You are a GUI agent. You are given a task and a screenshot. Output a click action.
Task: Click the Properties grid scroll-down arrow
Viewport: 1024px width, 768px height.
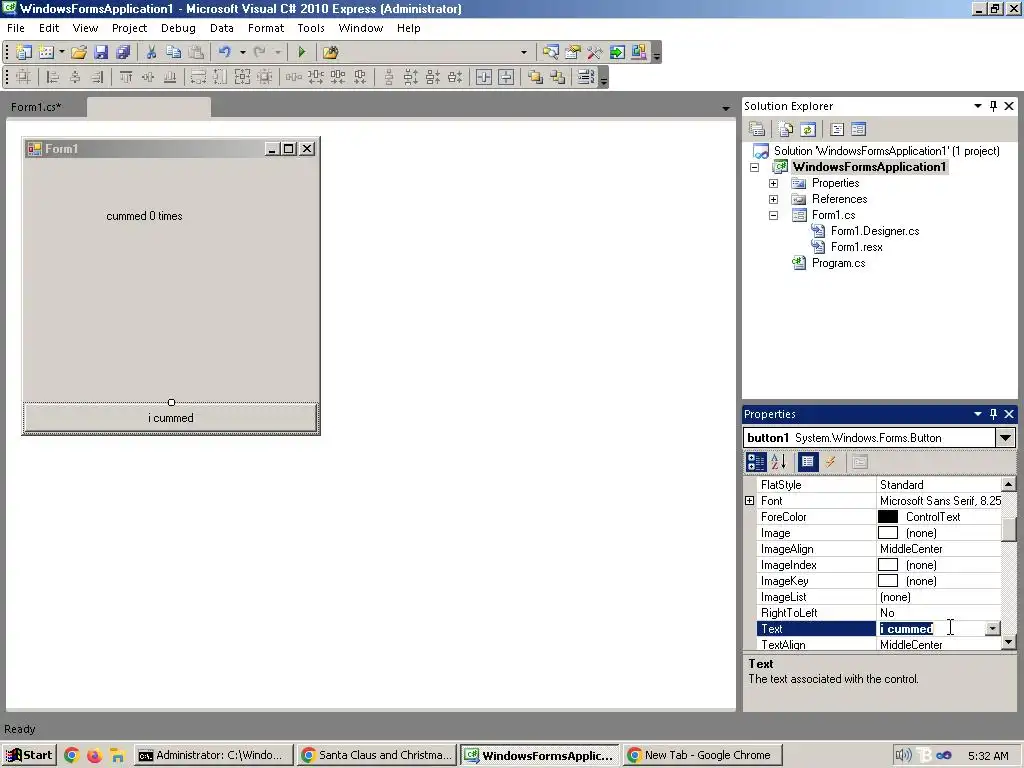pyautogui.click(x=1008, y=643)
